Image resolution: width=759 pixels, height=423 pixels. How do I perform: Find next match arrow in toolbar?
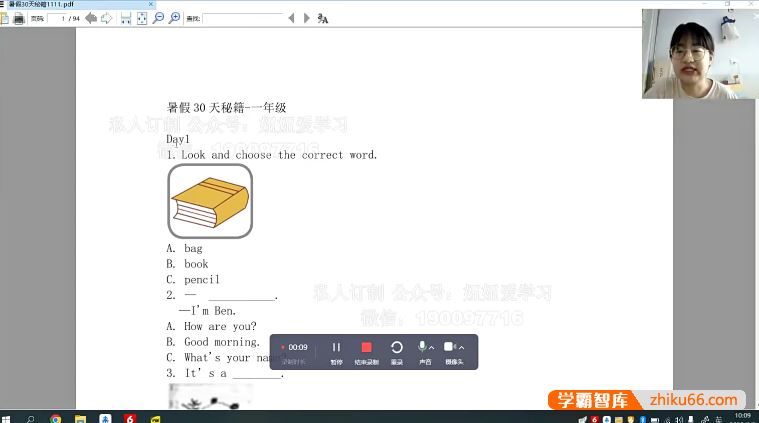(306, 18)
